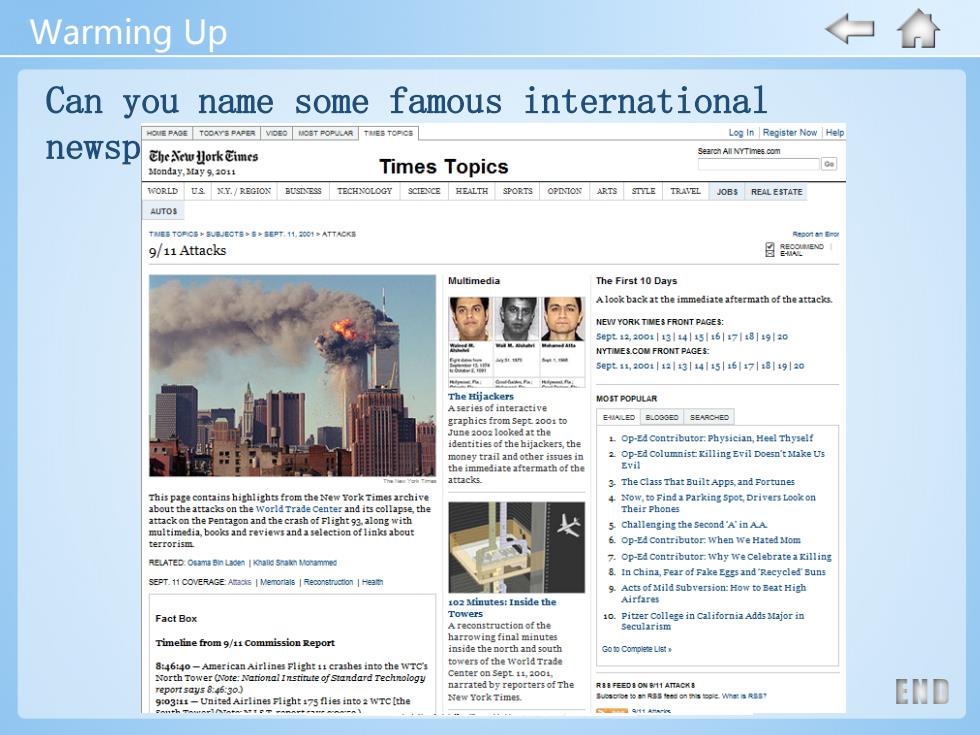Open the parking spot phones article
This screenshot has width=980, height=735.
718,503
